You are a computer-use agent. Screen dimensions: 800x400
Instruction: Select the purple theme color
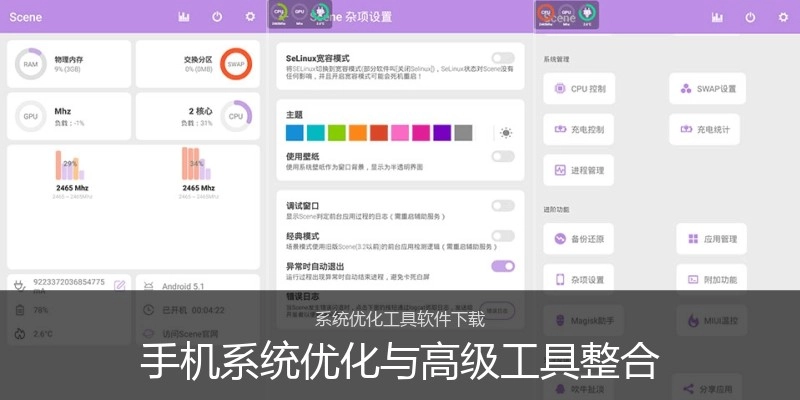pos(442,133)
